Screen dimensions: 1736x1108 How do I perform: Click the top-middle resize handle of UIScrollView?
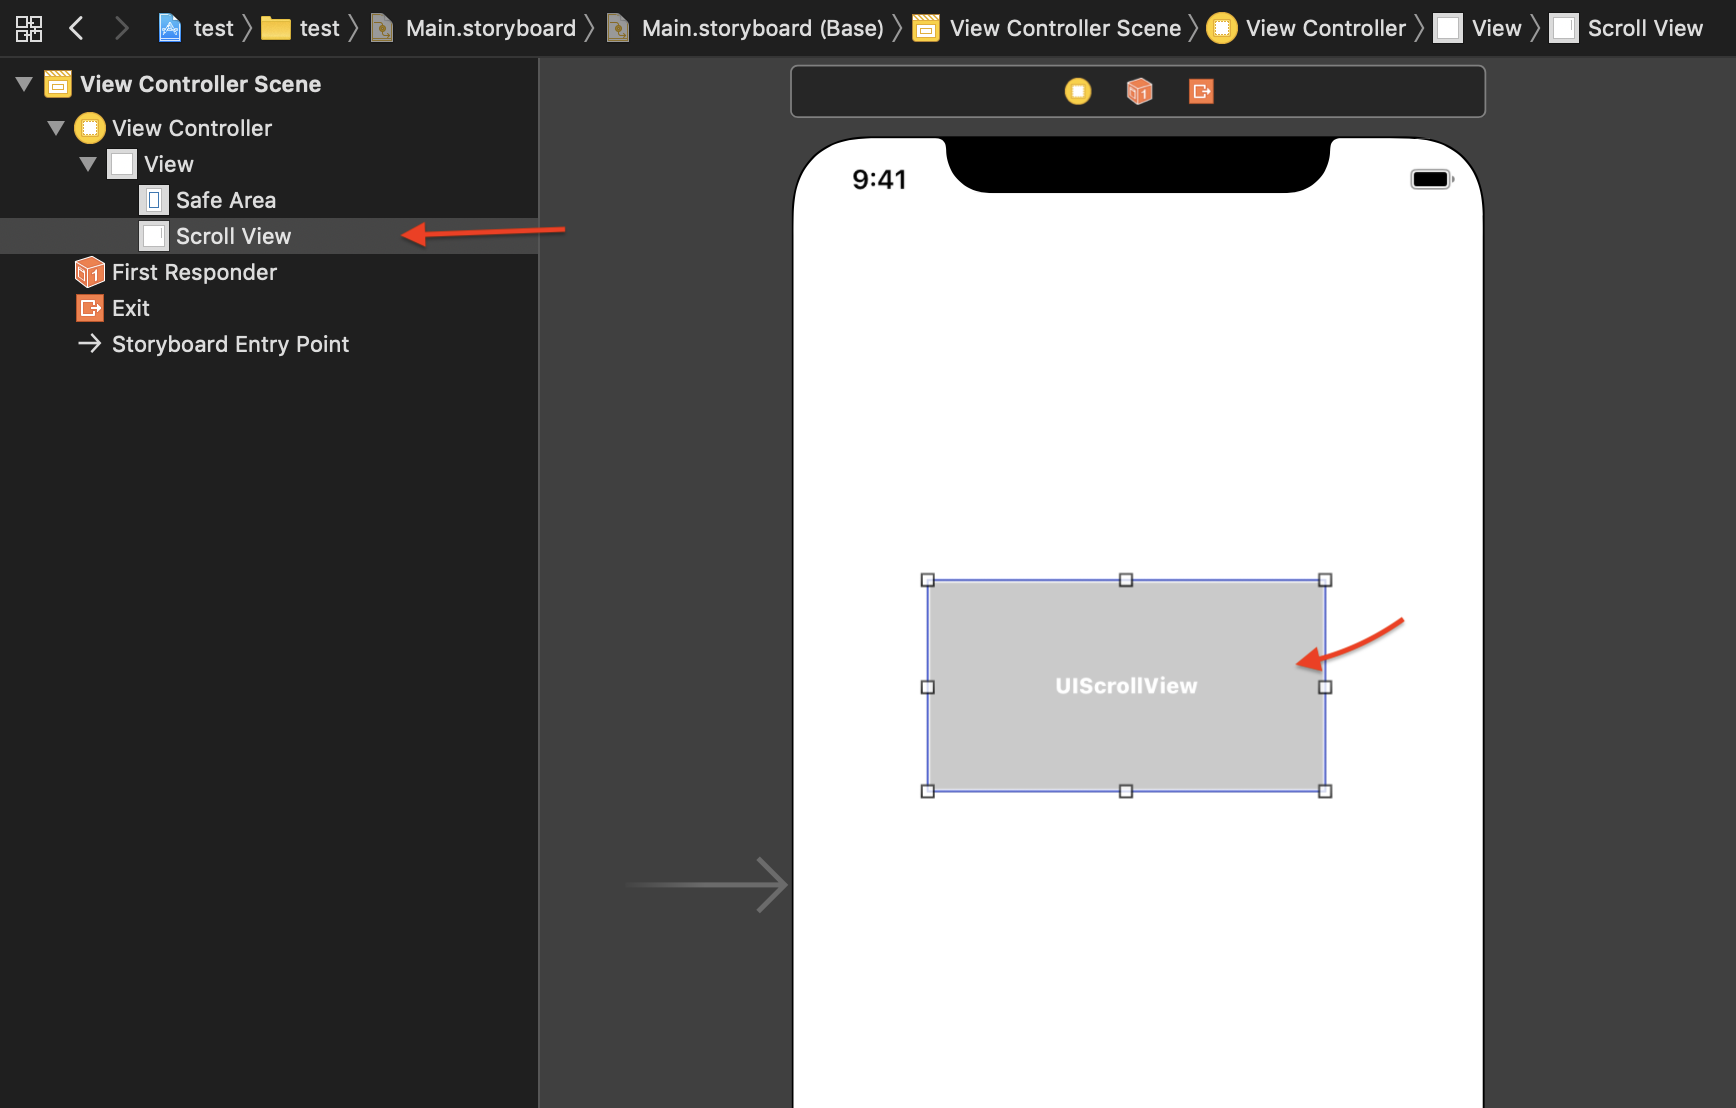coord(1126,580)
